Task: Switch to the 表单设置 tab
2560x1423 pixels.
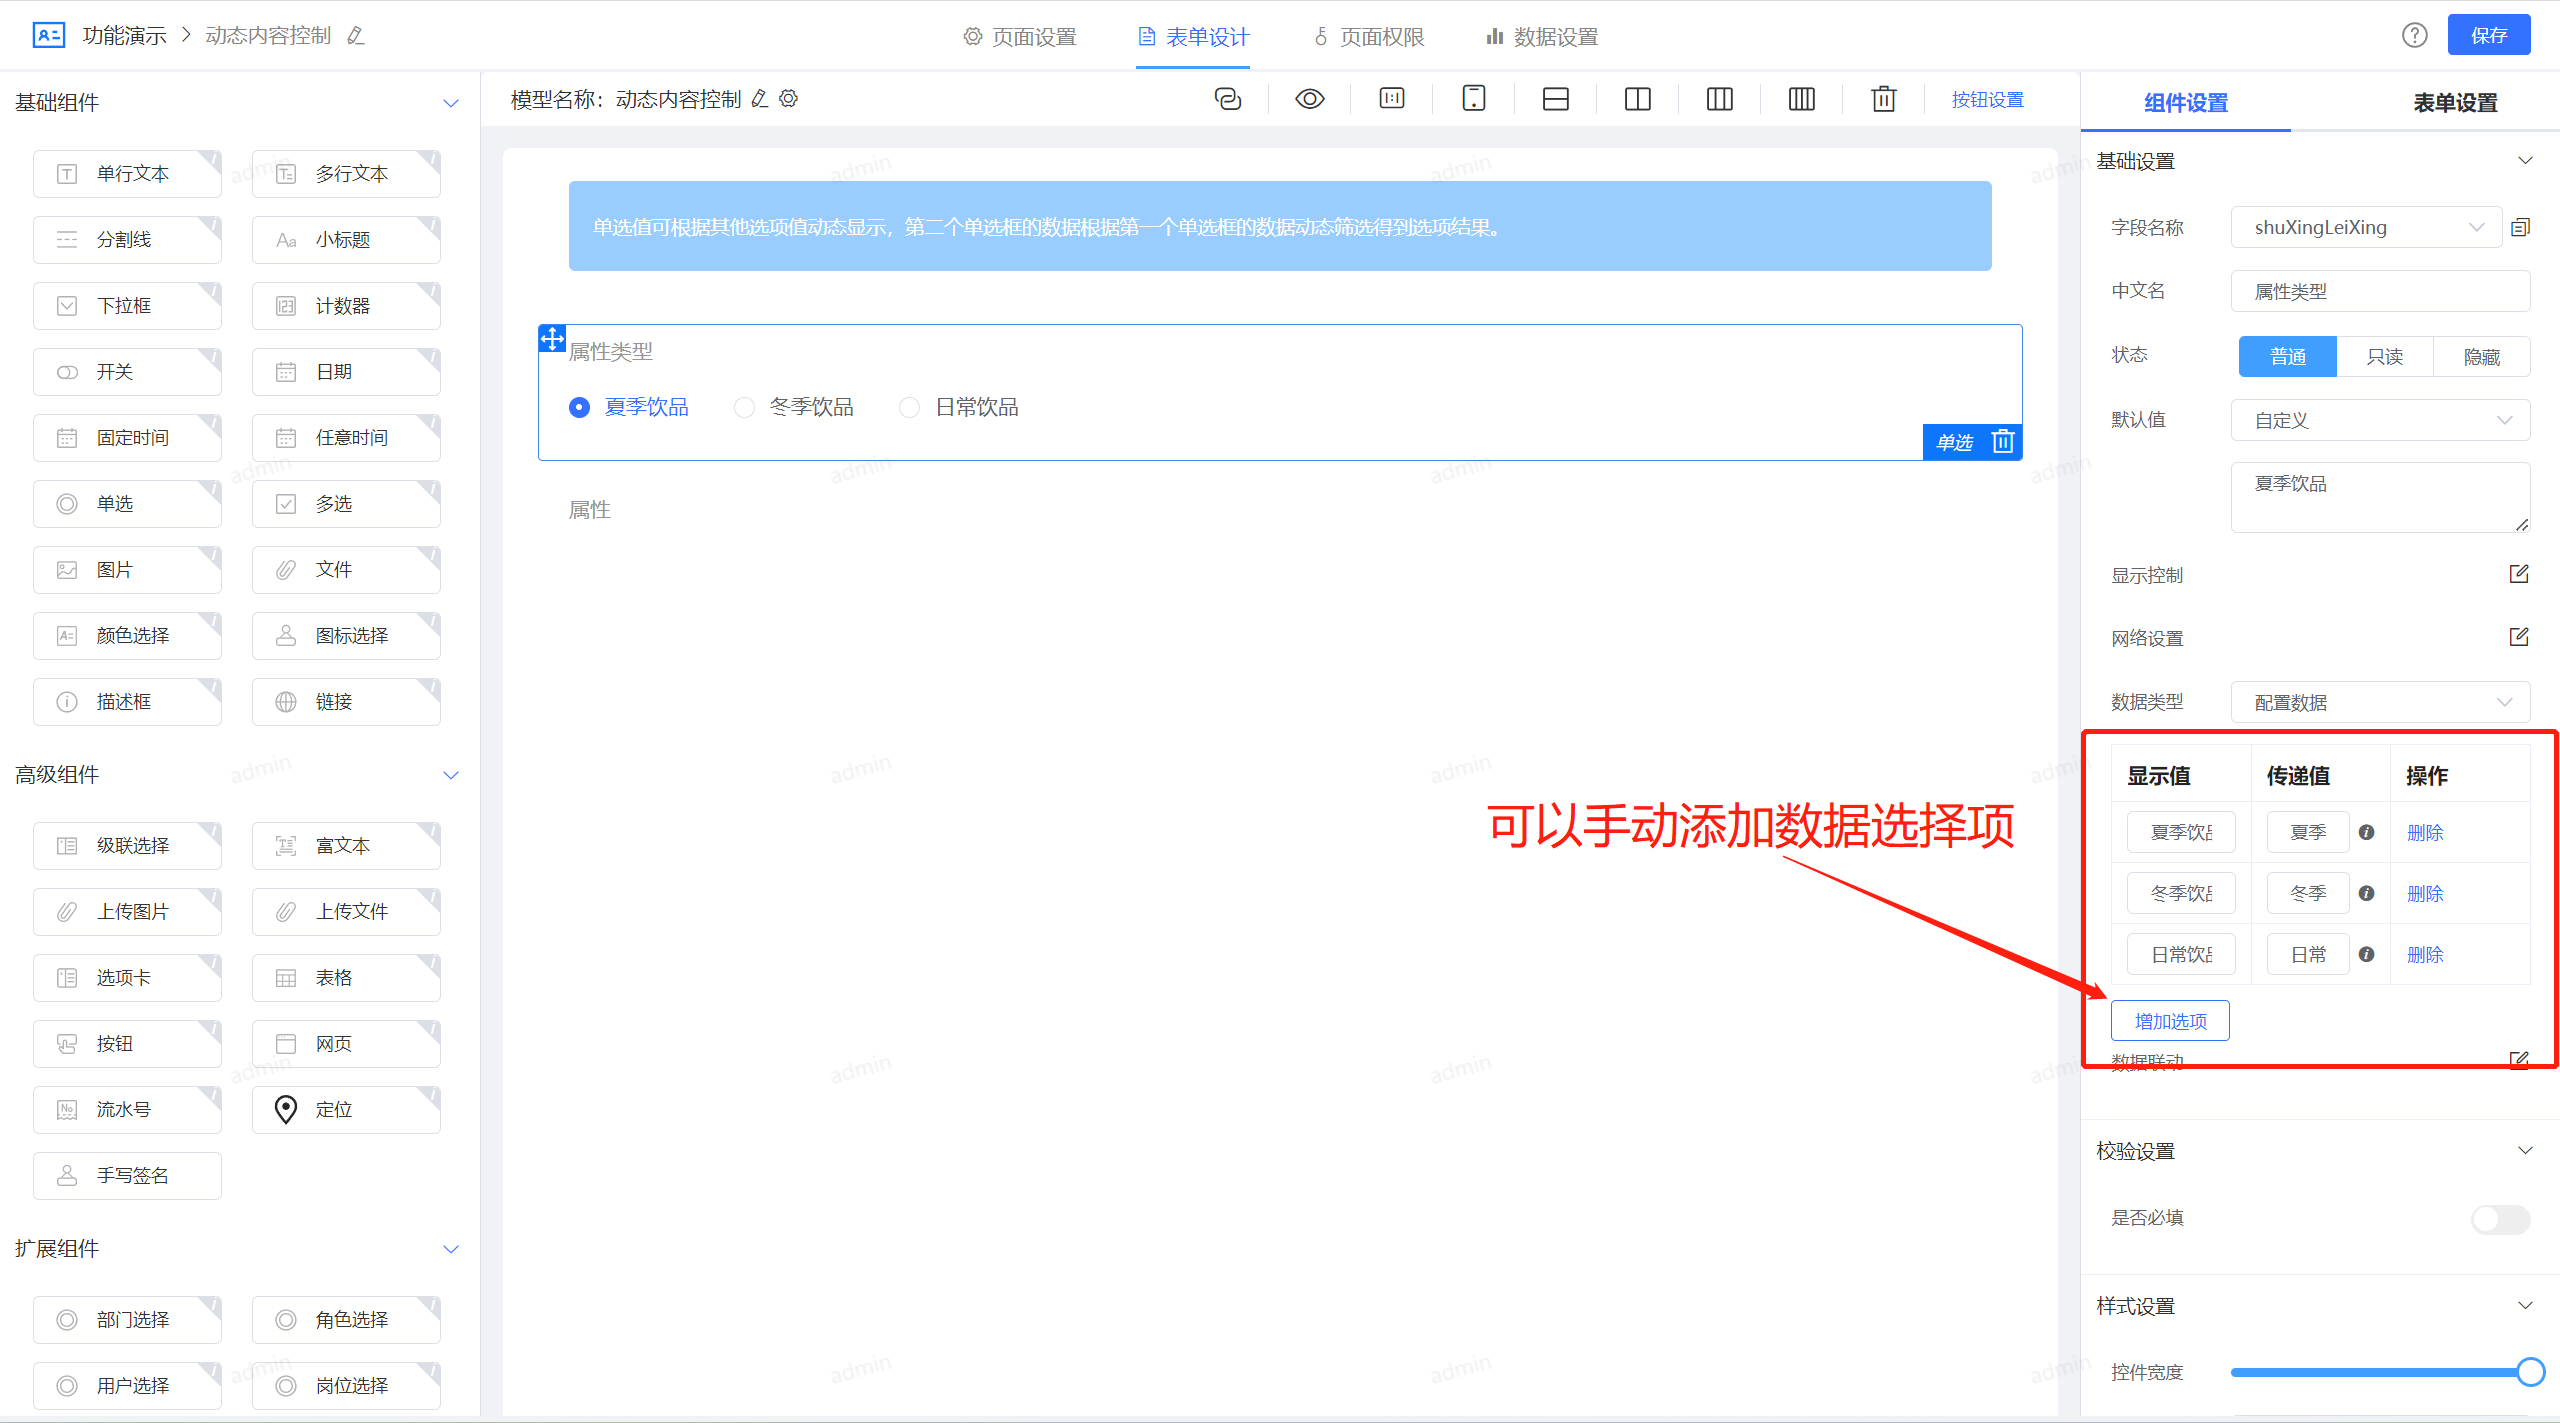Action: (x=2454, y=102)
